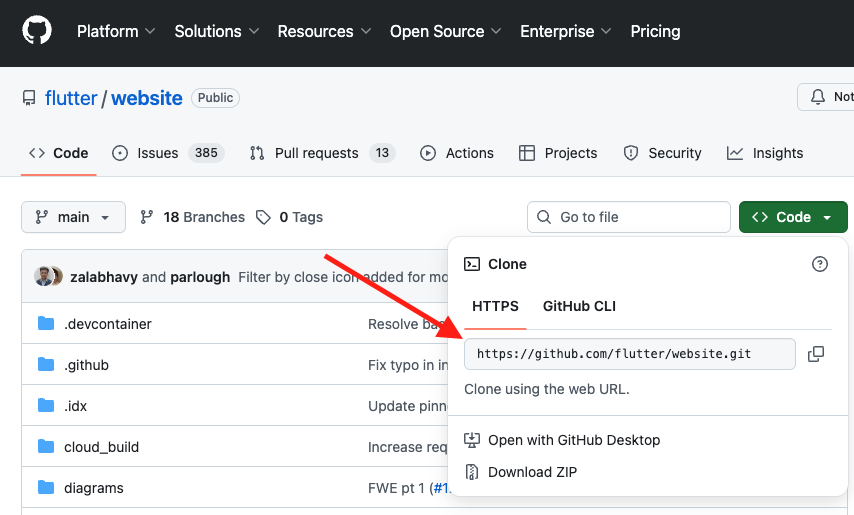Viewport: 854px width, 515px height.
Task: Open the diagrams folder
Action: tap(94, 488)
